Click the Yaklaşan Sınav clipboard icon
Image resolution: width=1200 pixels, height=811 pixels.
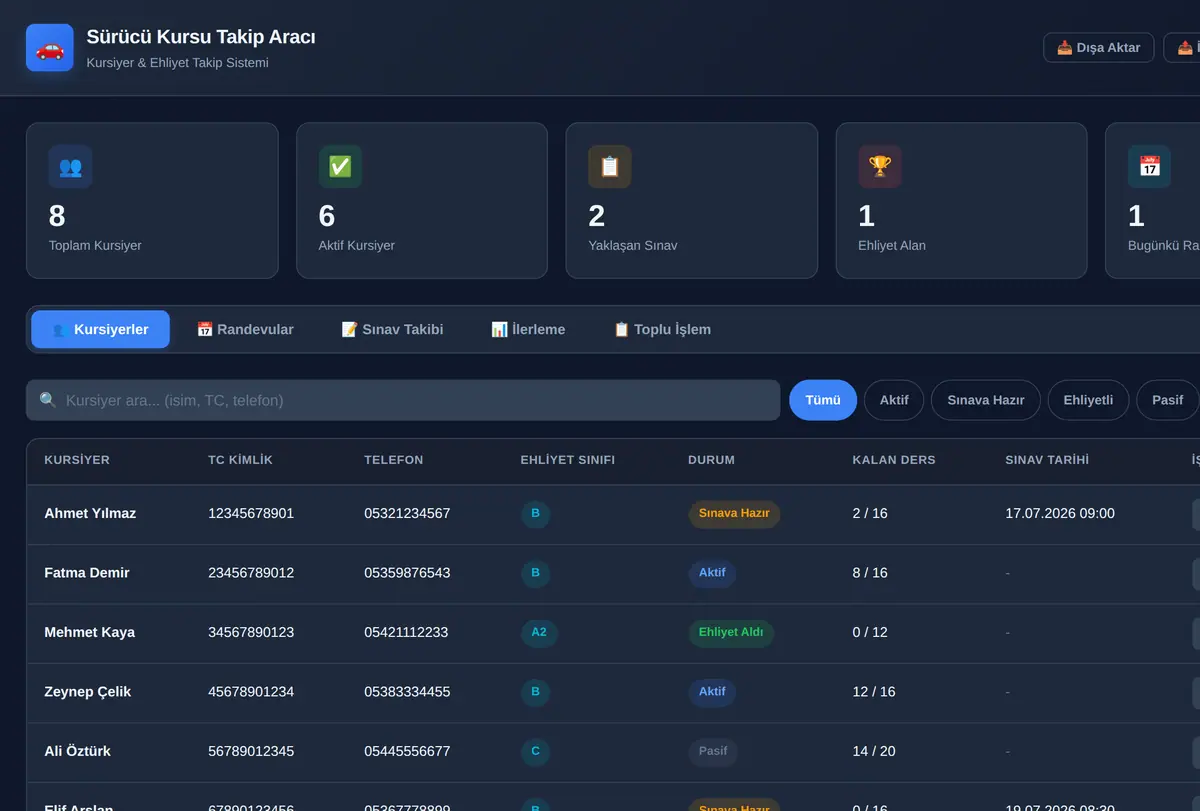[x=610, y=167]
